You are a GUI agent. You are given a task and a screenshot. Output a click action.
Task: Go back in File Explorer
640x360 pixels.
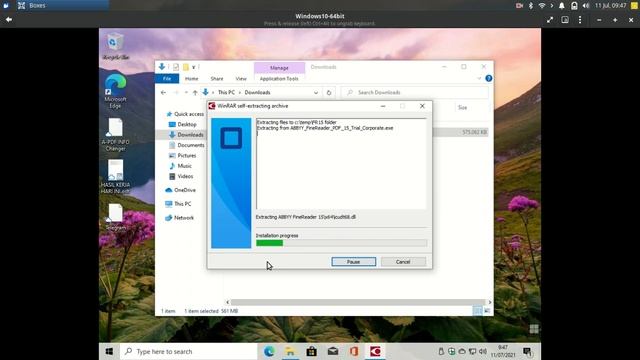coord(163,93)
